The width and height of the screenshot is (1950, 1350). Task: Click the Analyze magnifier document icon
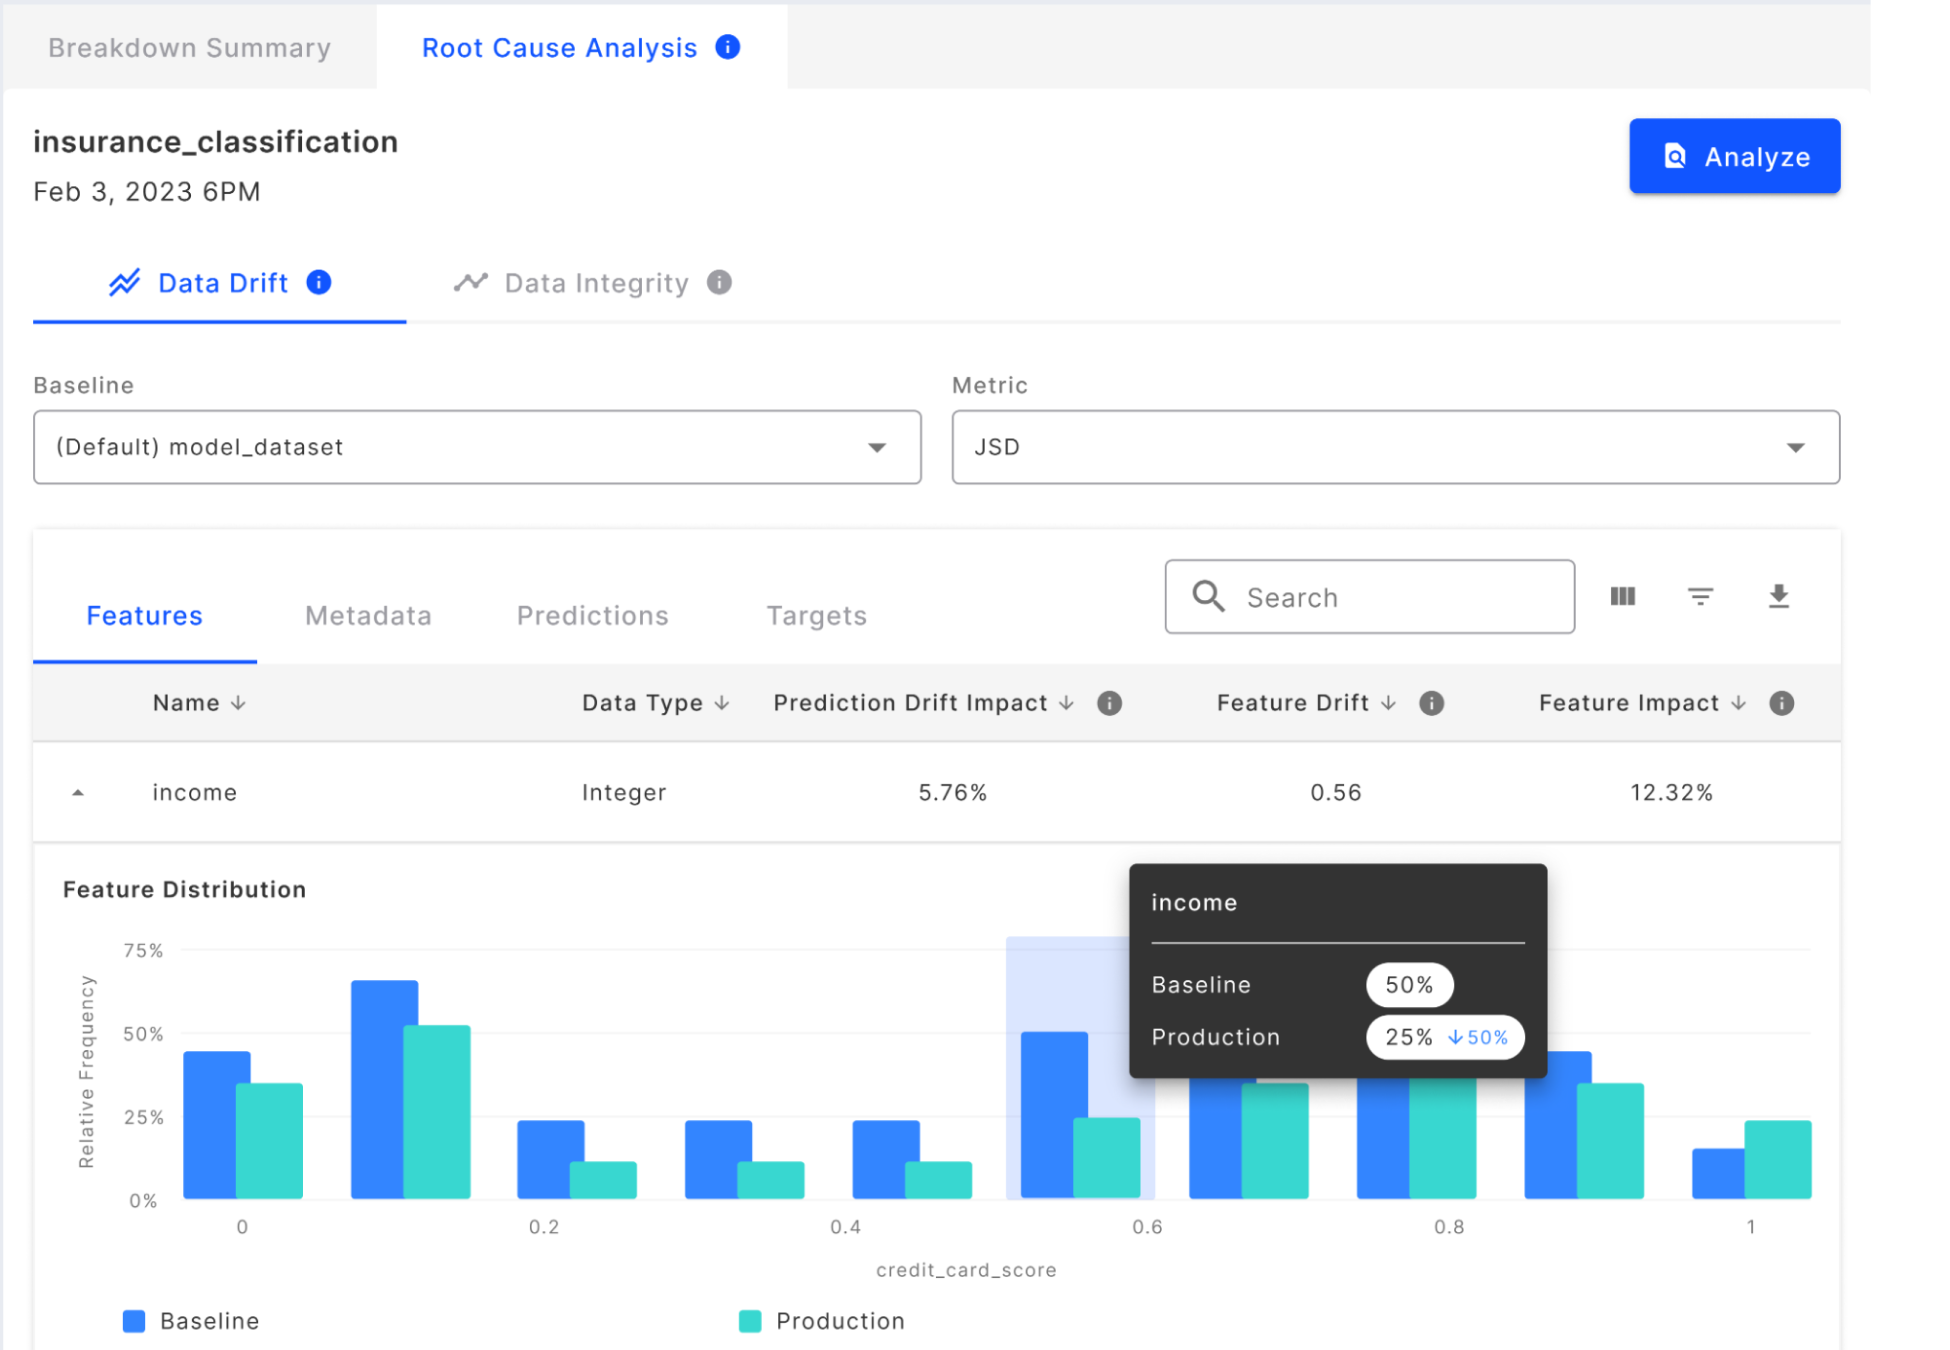[1674, 156]
